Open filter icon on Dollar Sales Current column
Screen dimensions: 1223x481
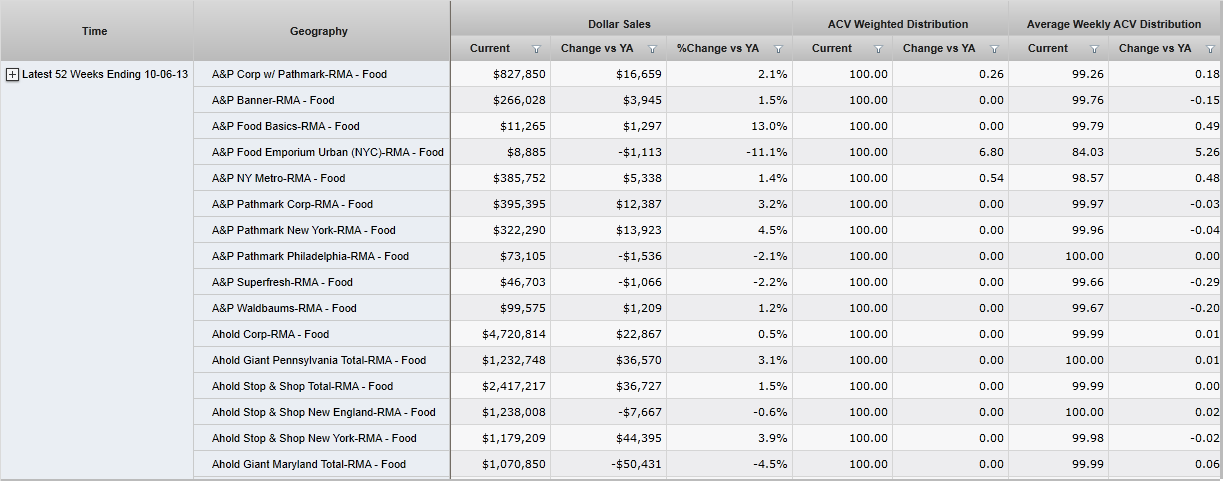pos(536,49)
